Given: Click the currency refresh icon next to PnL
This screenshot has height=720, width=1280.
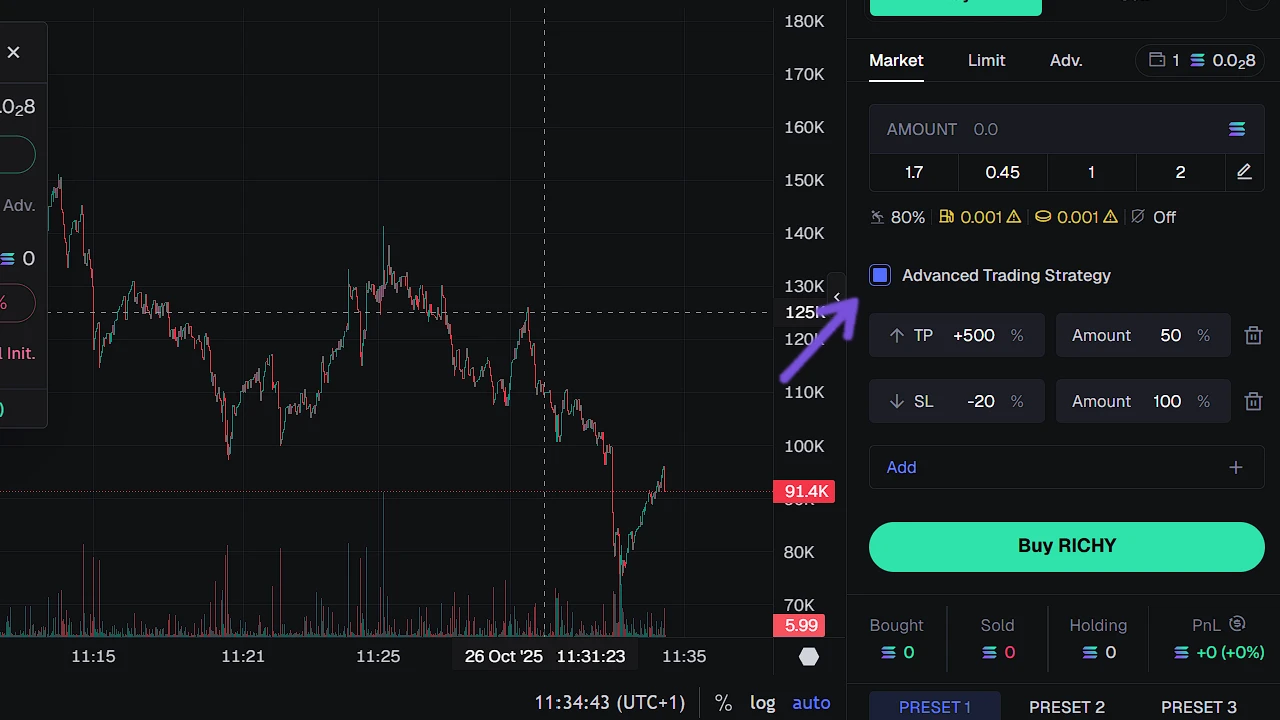Looking at the screenshot, I should click(x=1237, y=623).
